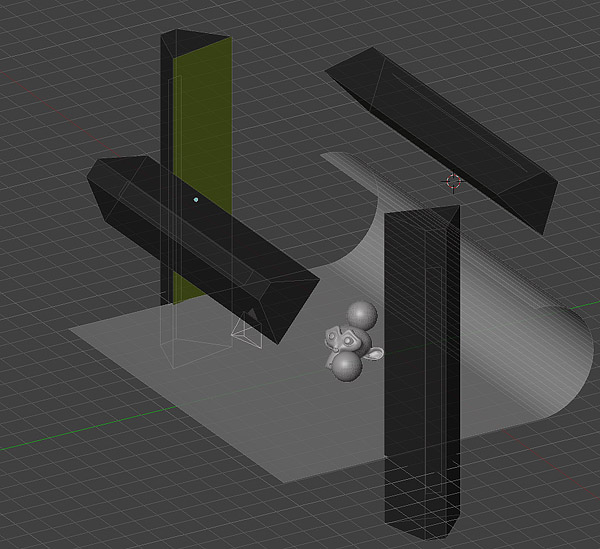Select the camera wireframe pyramid object
600x549 pixels.
click(248, 331)
